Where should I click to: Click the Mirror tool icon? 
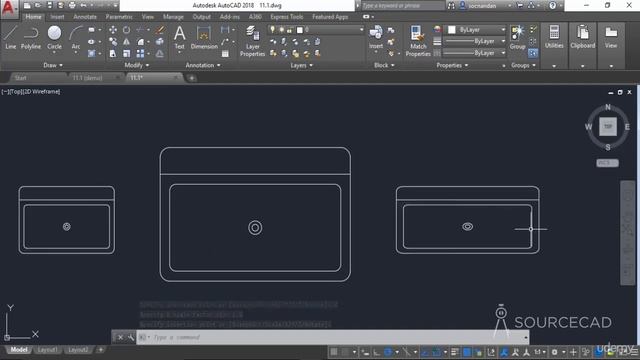(127, 42)
